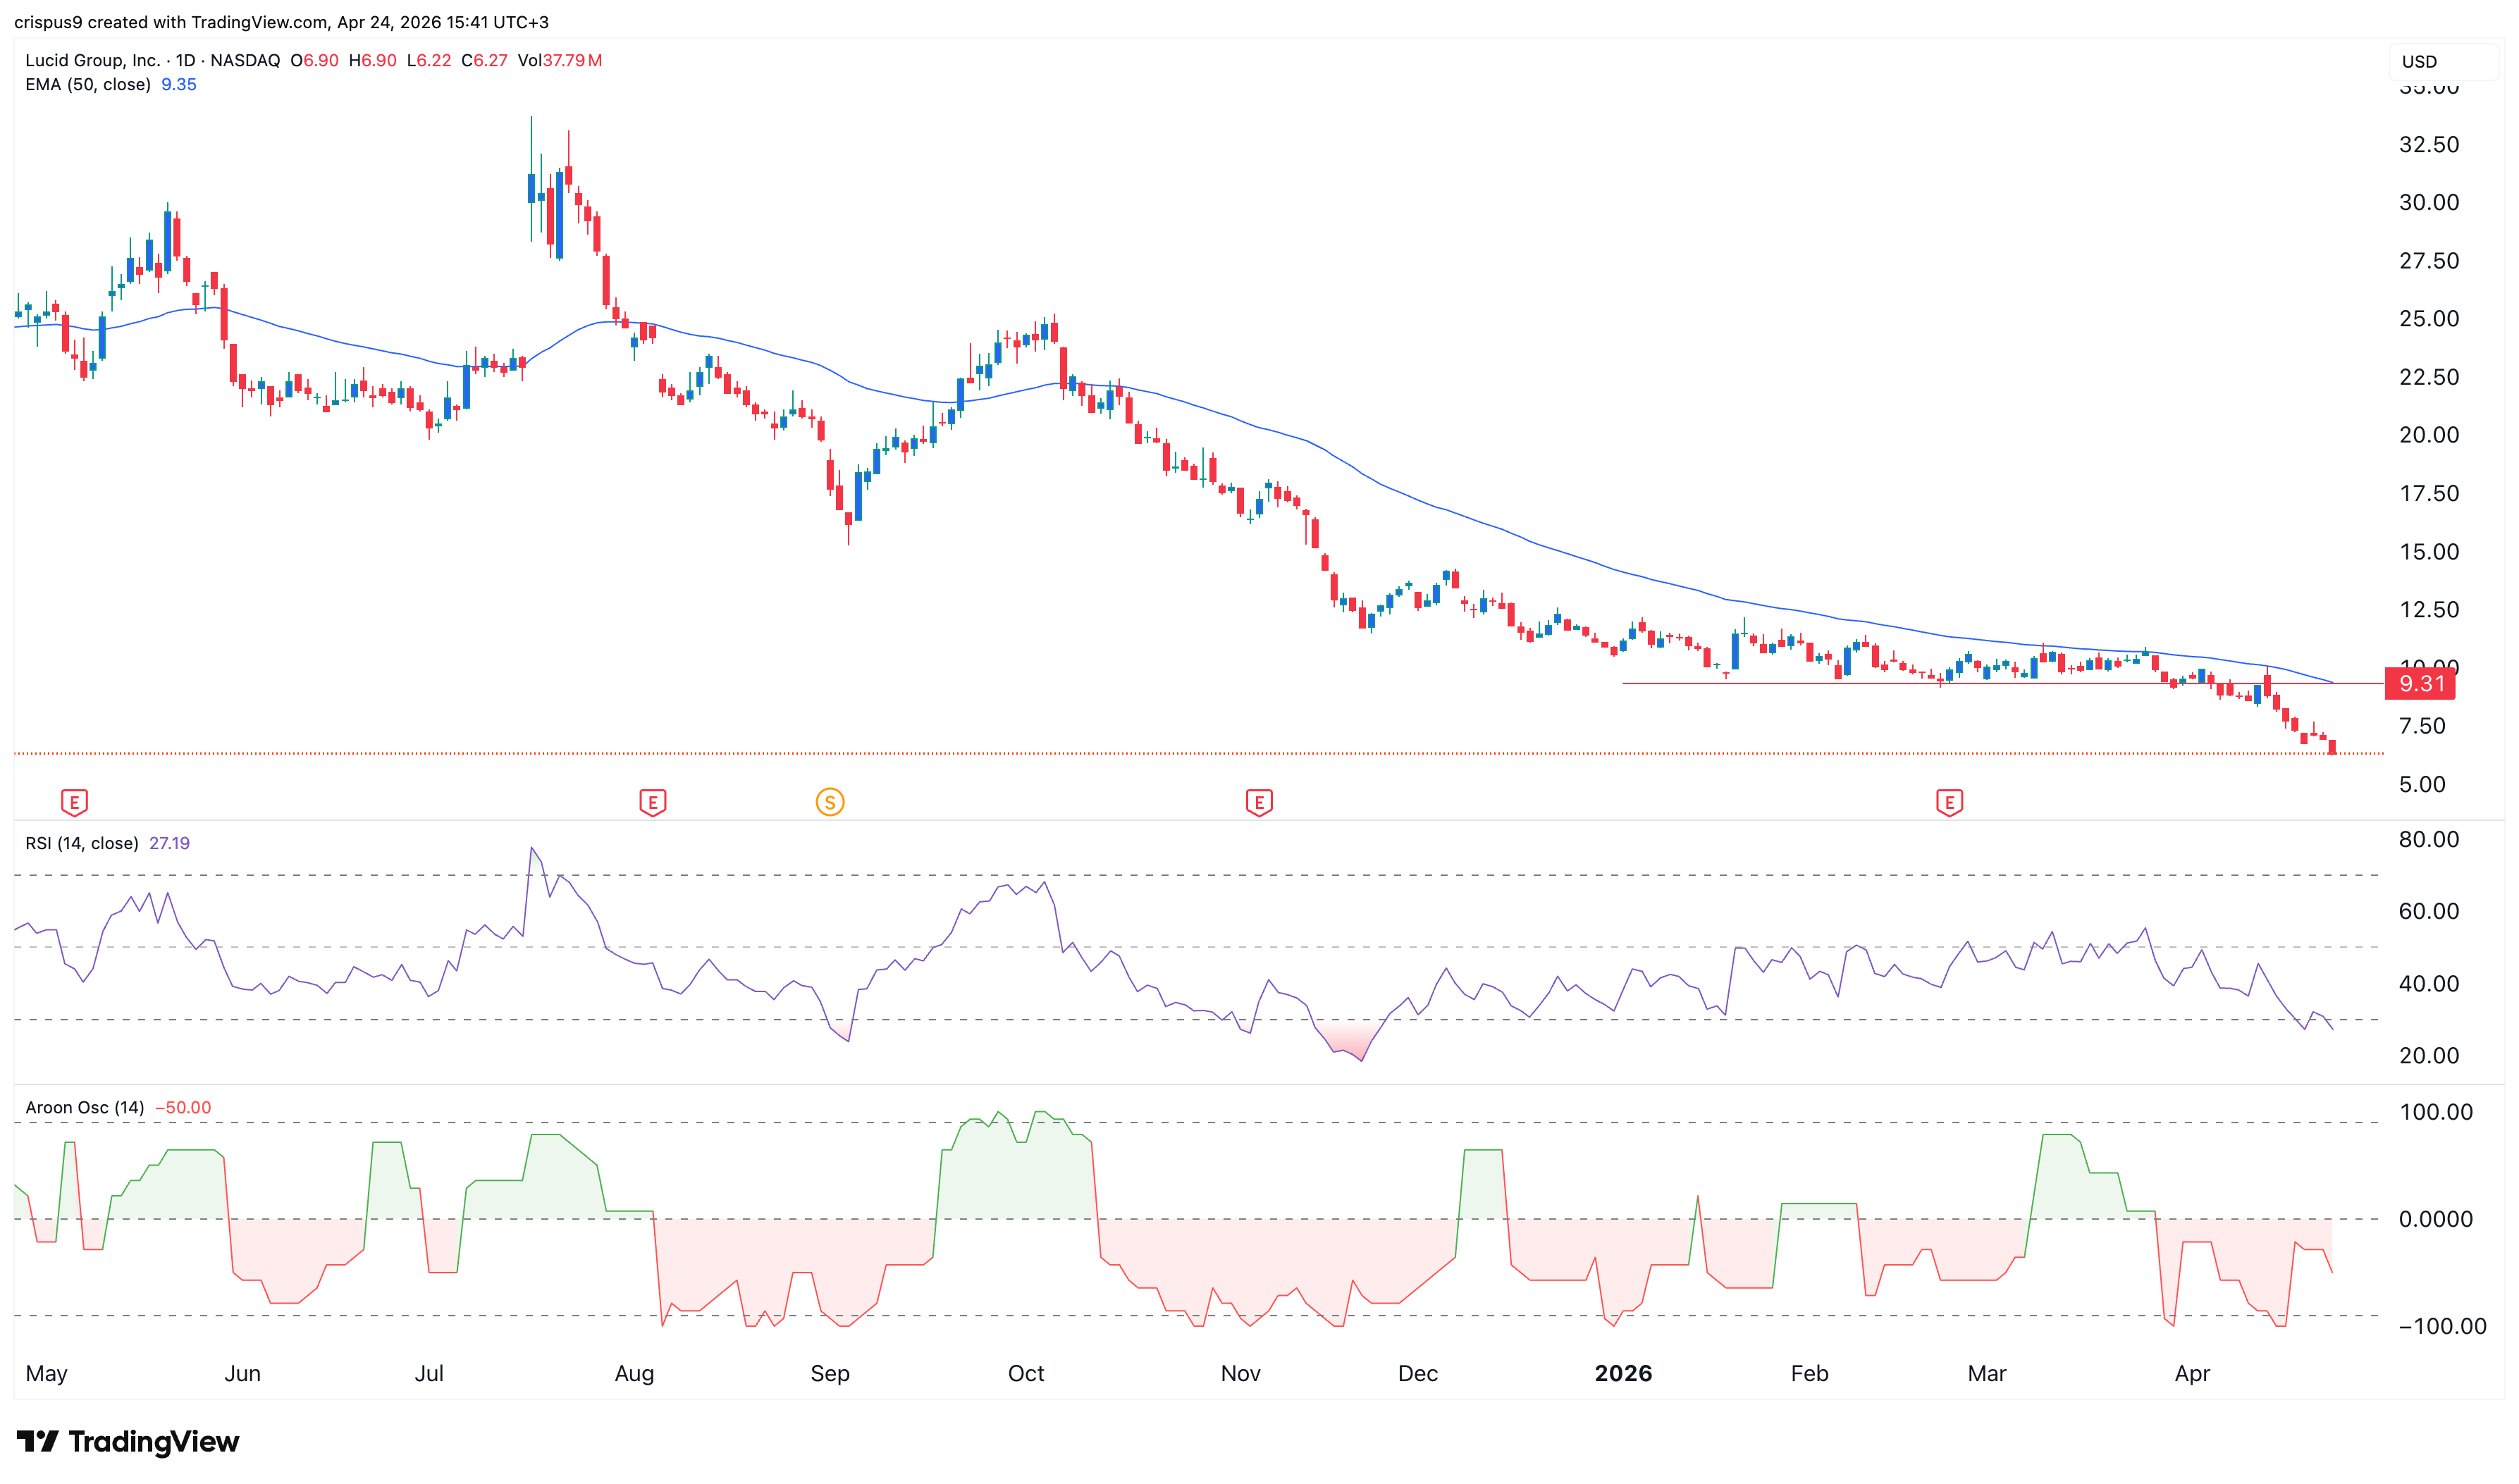The width and height of the screenshot is (2519, 1484).
Task: Click the 1D interval label in the legend
Action: click(185, 60)
